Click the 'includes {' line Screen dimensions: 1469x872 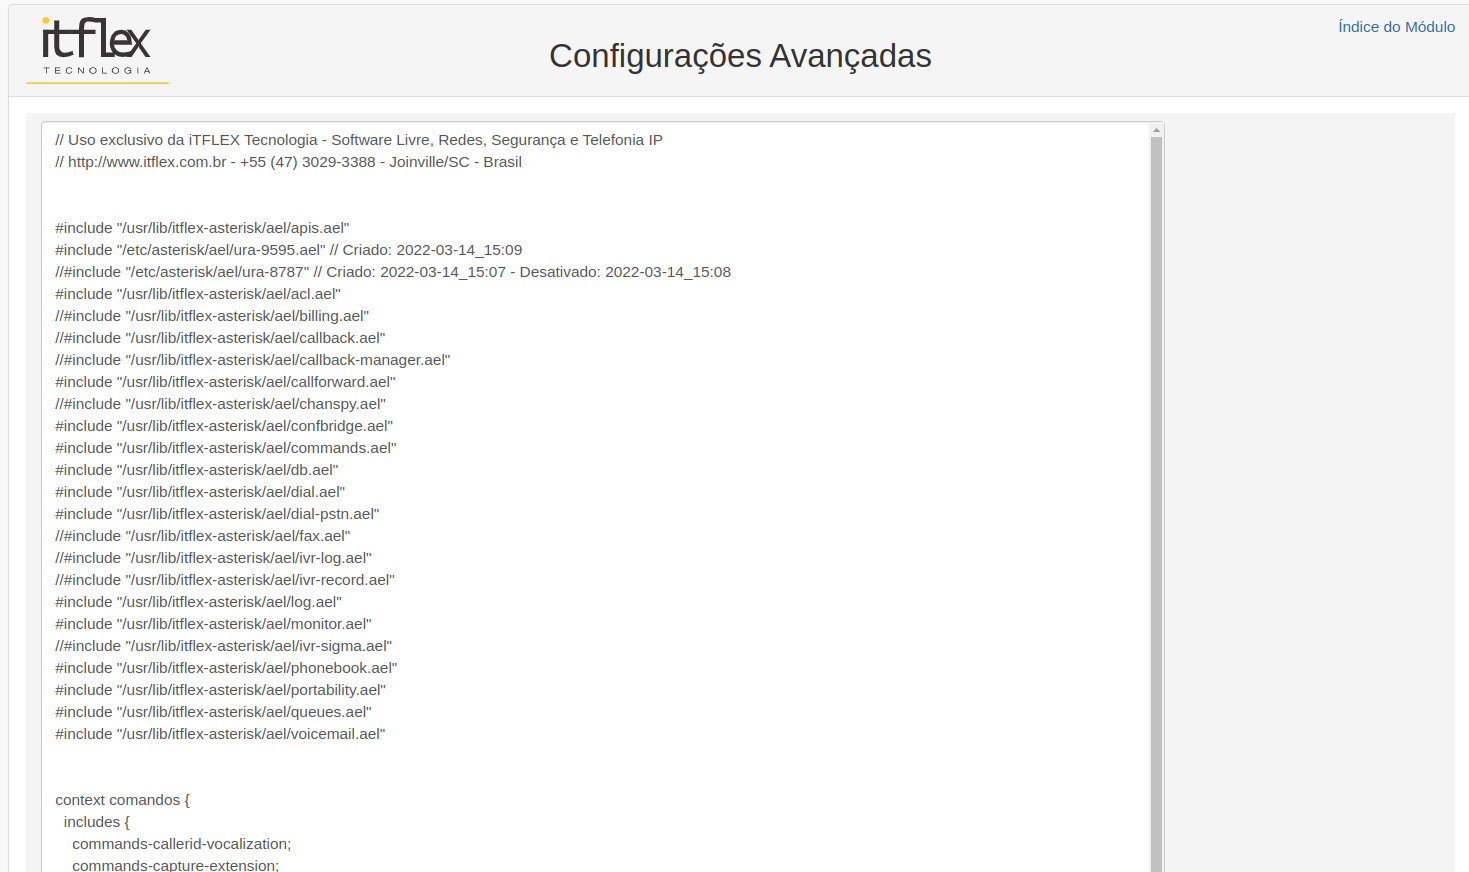pos(96,822)
